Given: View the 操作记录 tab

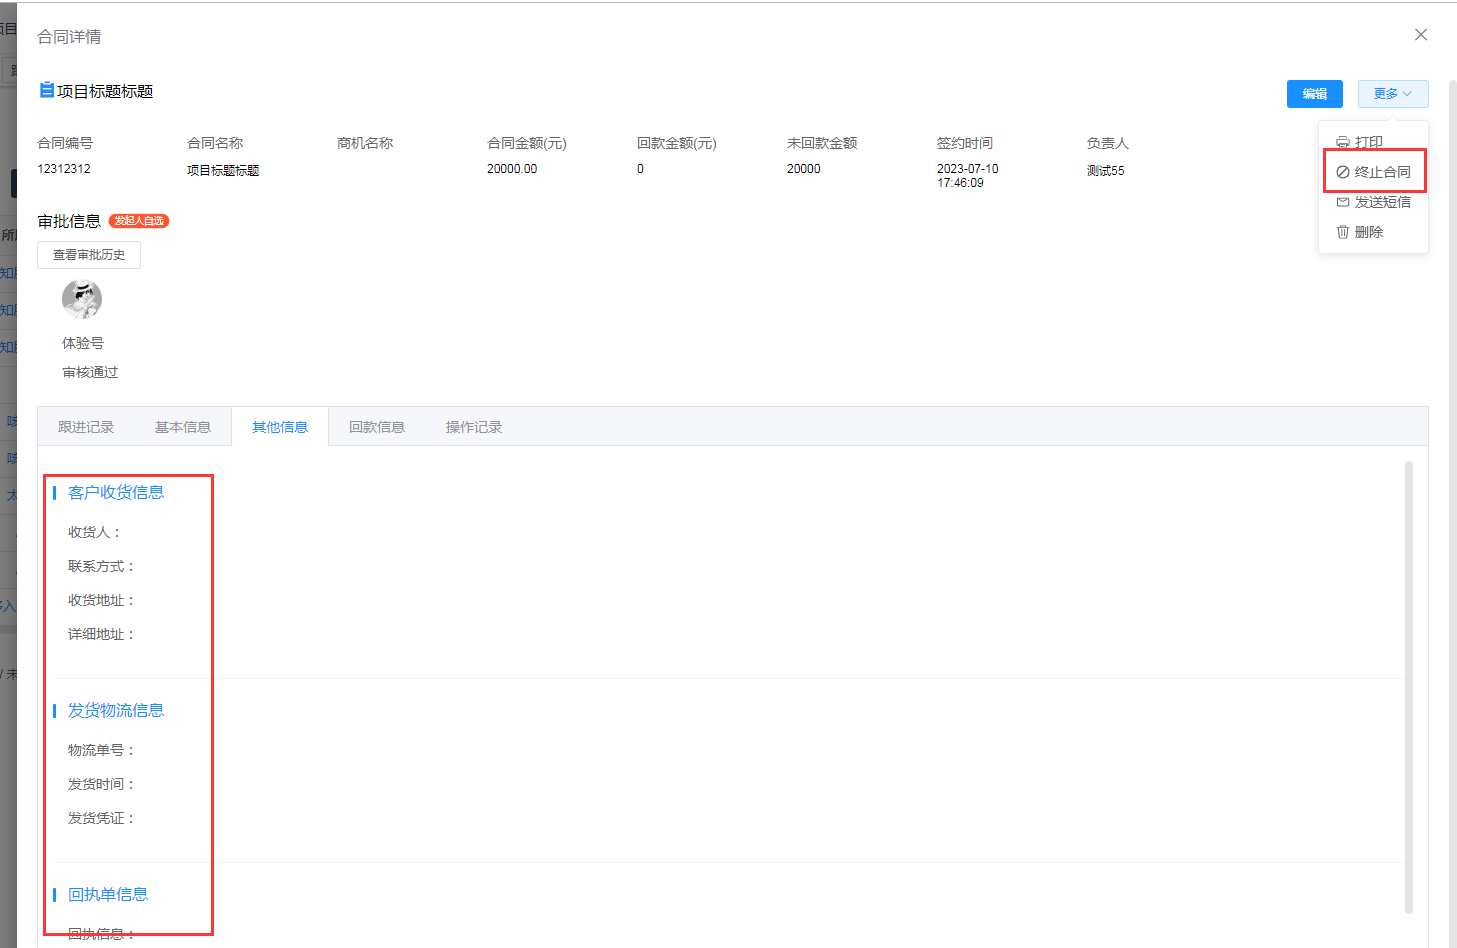Looking at the screenshot, I should click(x=474, y=427).
